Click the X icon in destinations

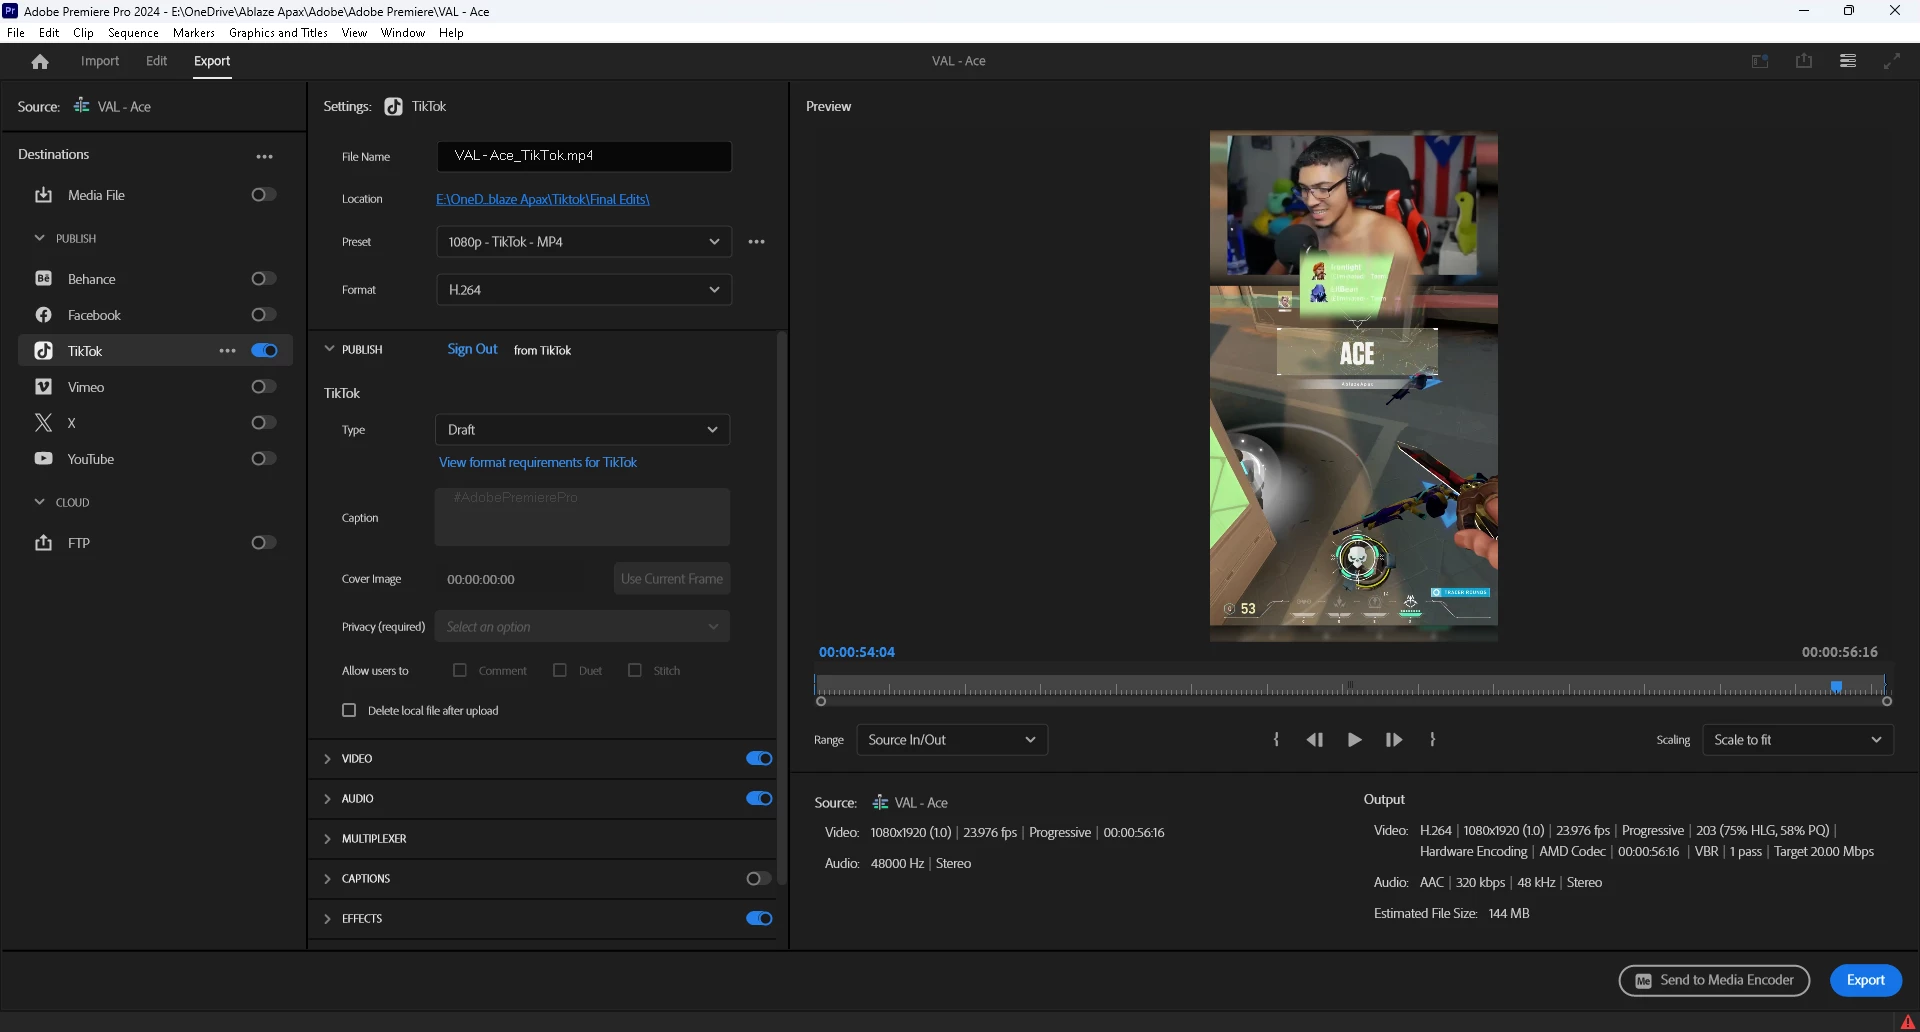click(x=43, y=423)
